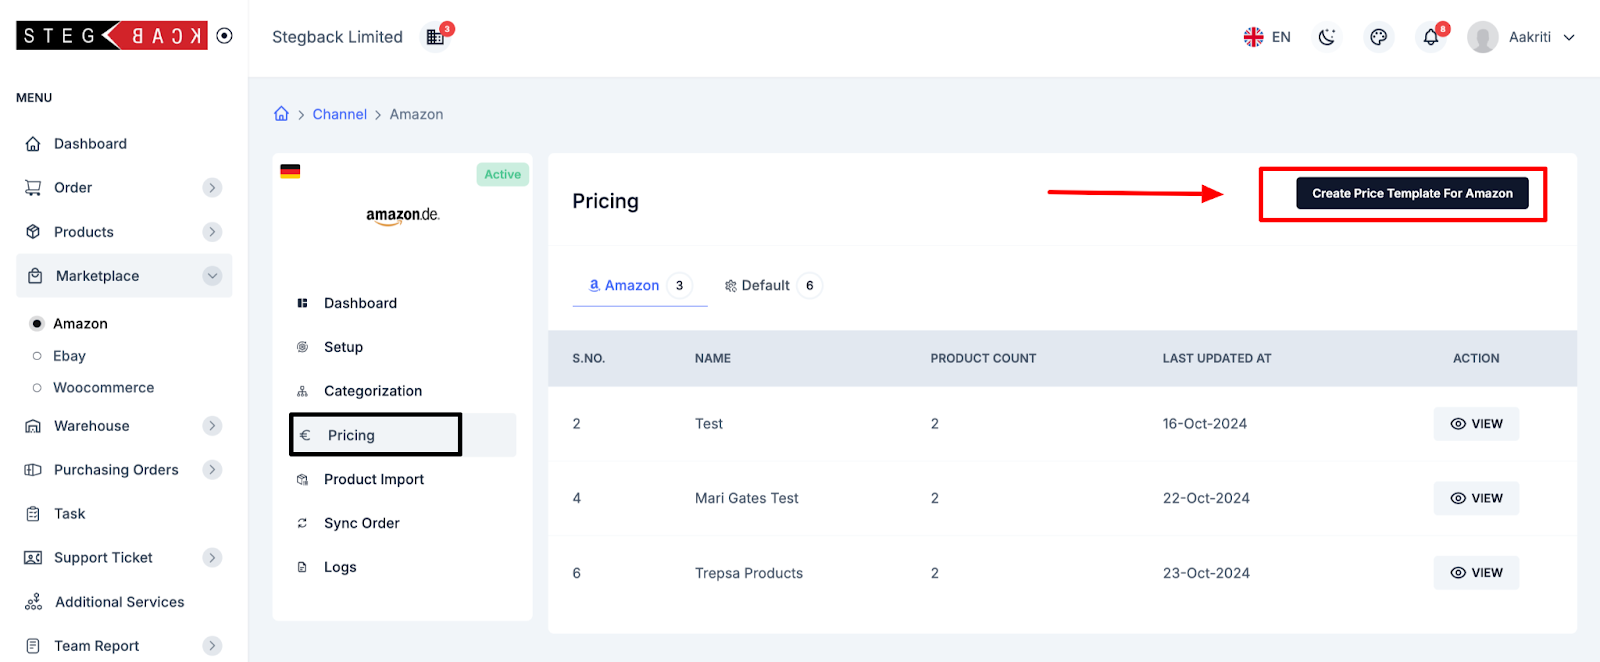Select Ebay under Marketplace
The width and height of the screenshot is (1600, 662).
[69, 356]
